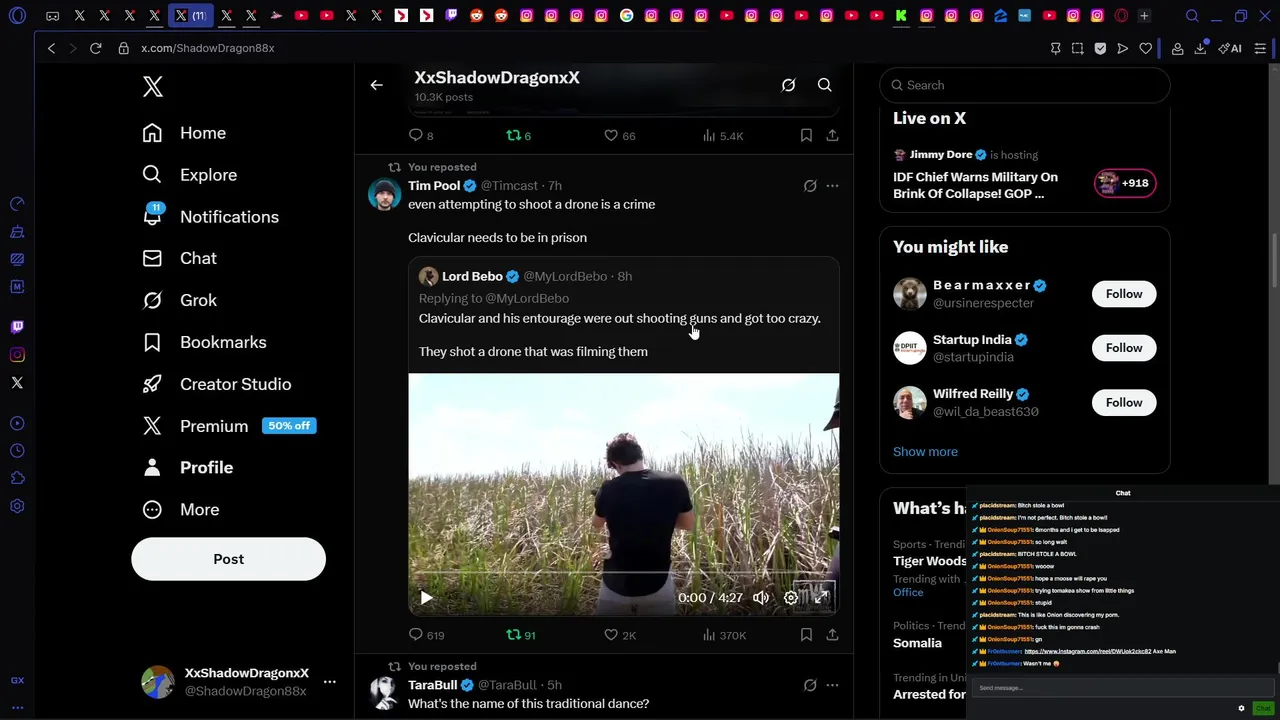Image resolution: width=1280 pixels, height=720 pixels.
Task: Take a snapshot with the camera frame icon
Action: (x=1077, y=48)
